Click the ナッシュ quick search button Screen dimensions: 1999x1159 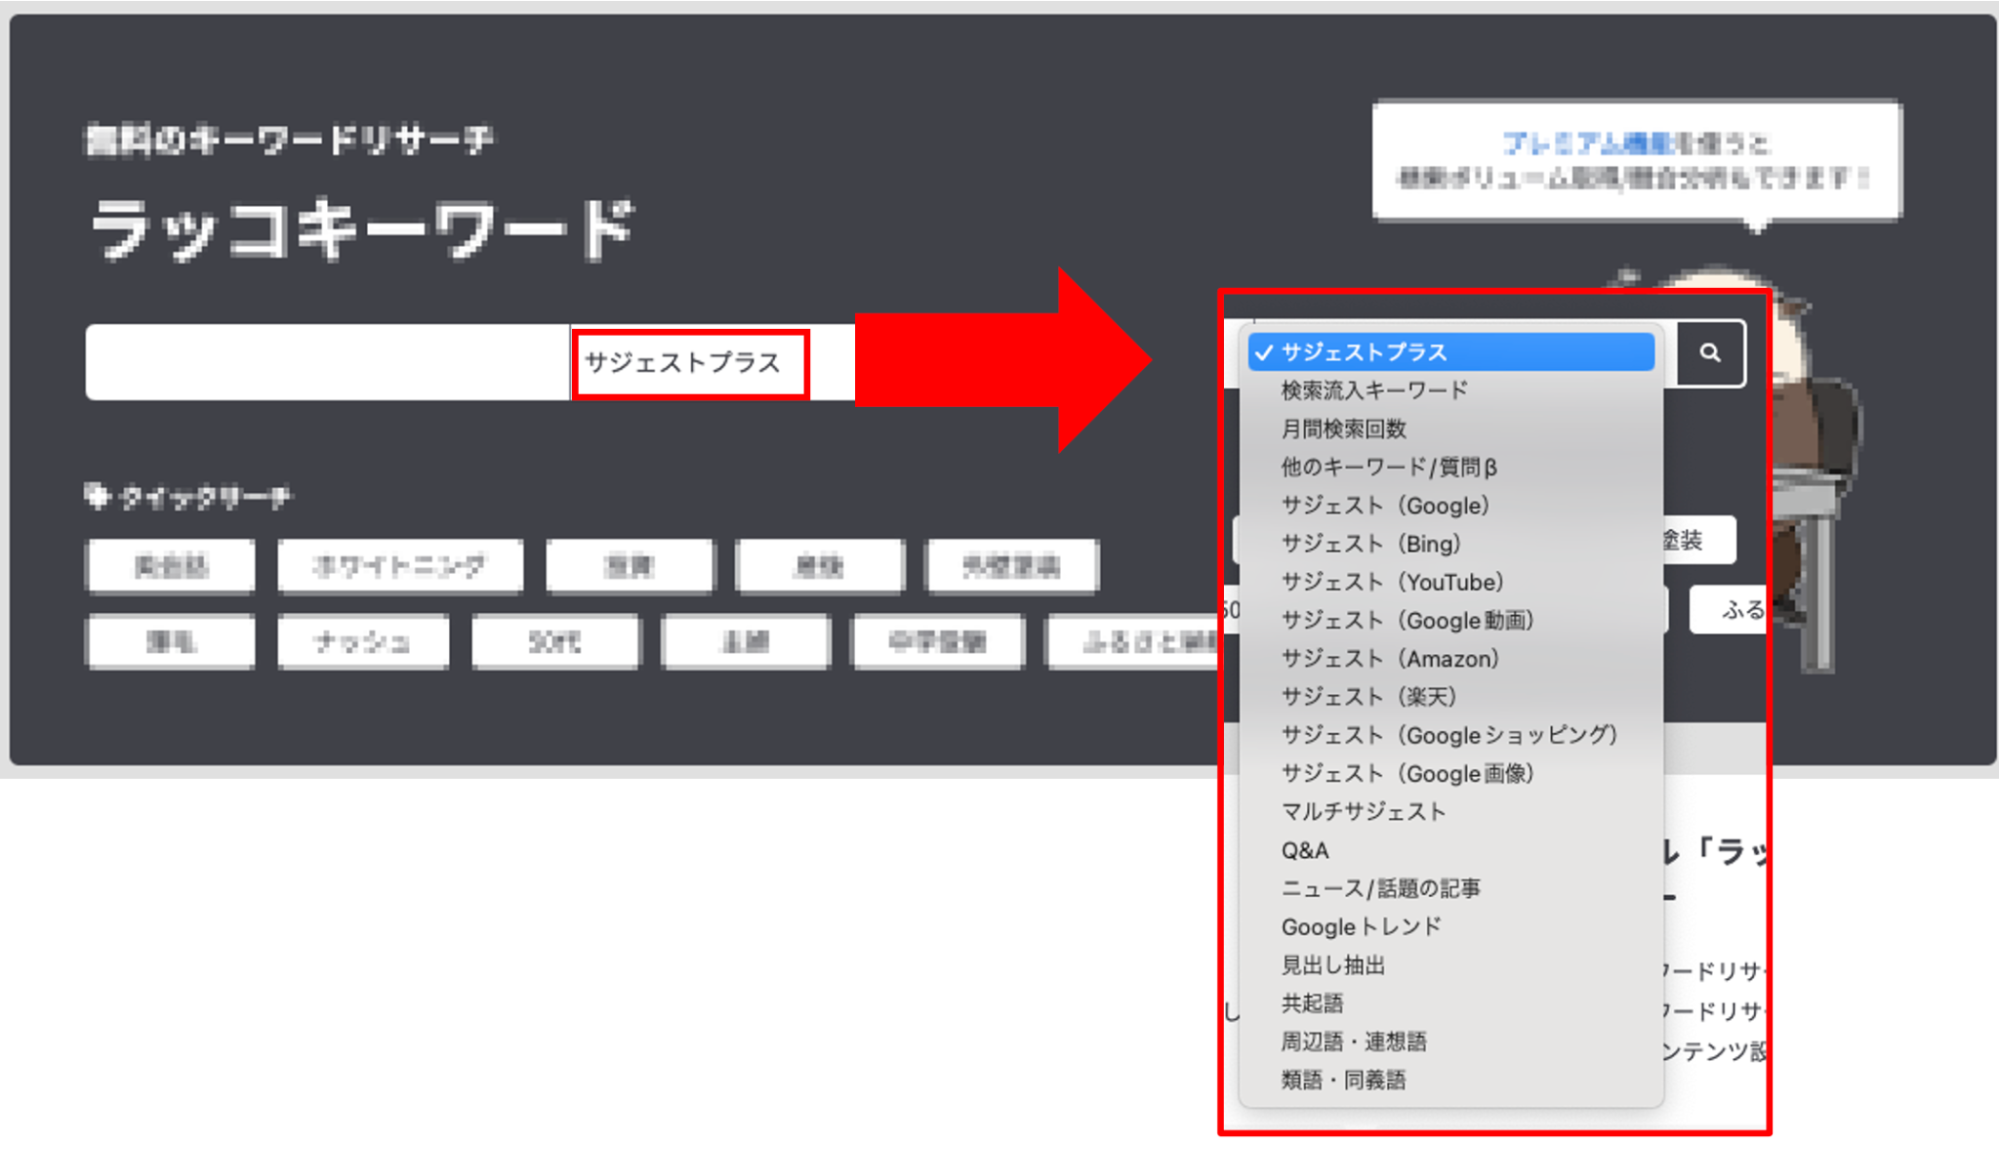[363, 641]
